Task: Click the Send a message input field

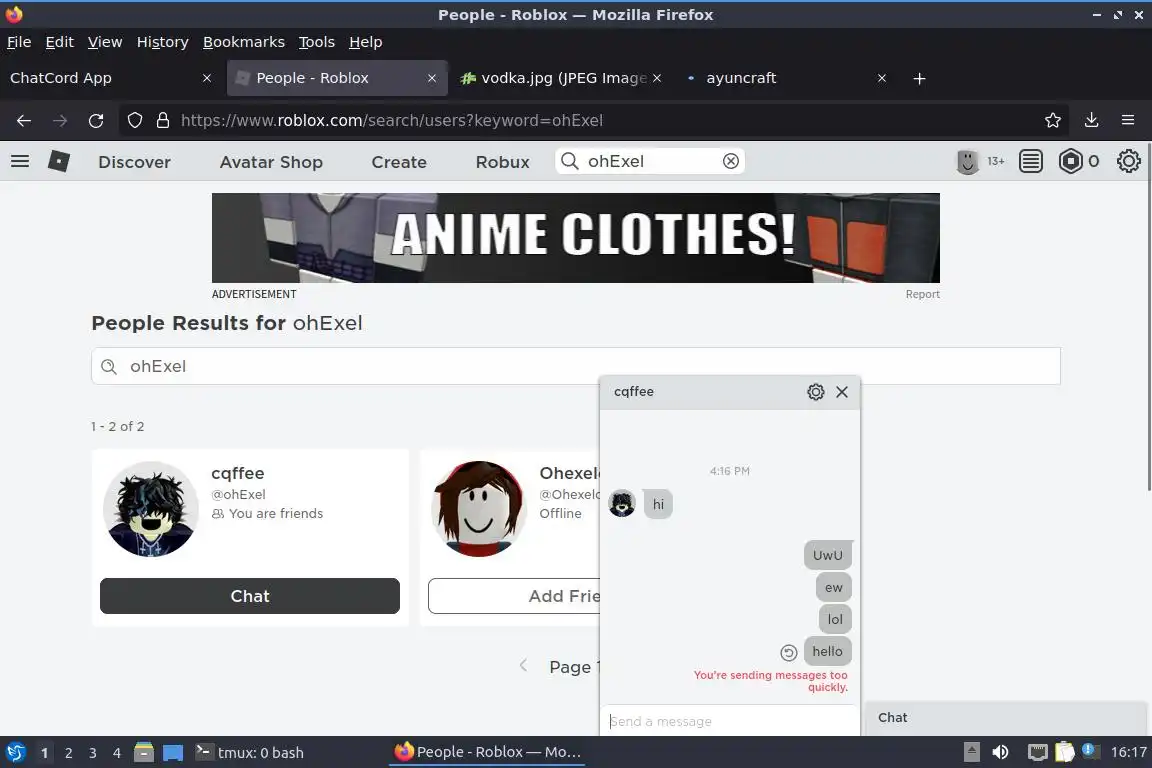Action: (x=730, y=721)
